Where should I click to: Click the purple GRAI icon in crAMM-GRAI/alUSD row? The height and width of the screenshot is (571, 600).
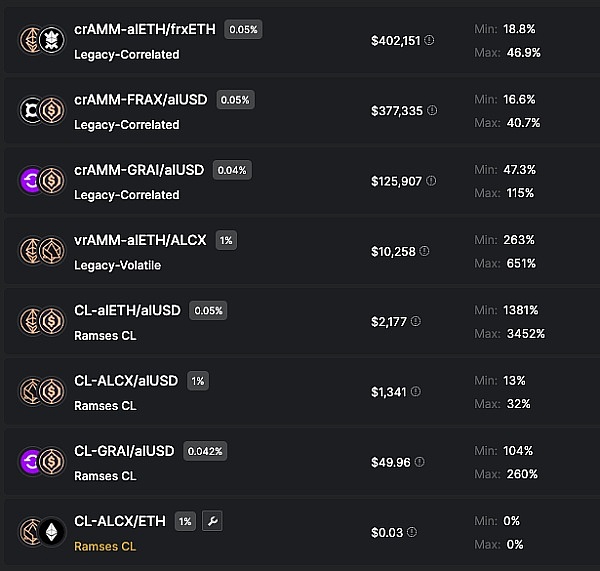(x=33, y=181)
